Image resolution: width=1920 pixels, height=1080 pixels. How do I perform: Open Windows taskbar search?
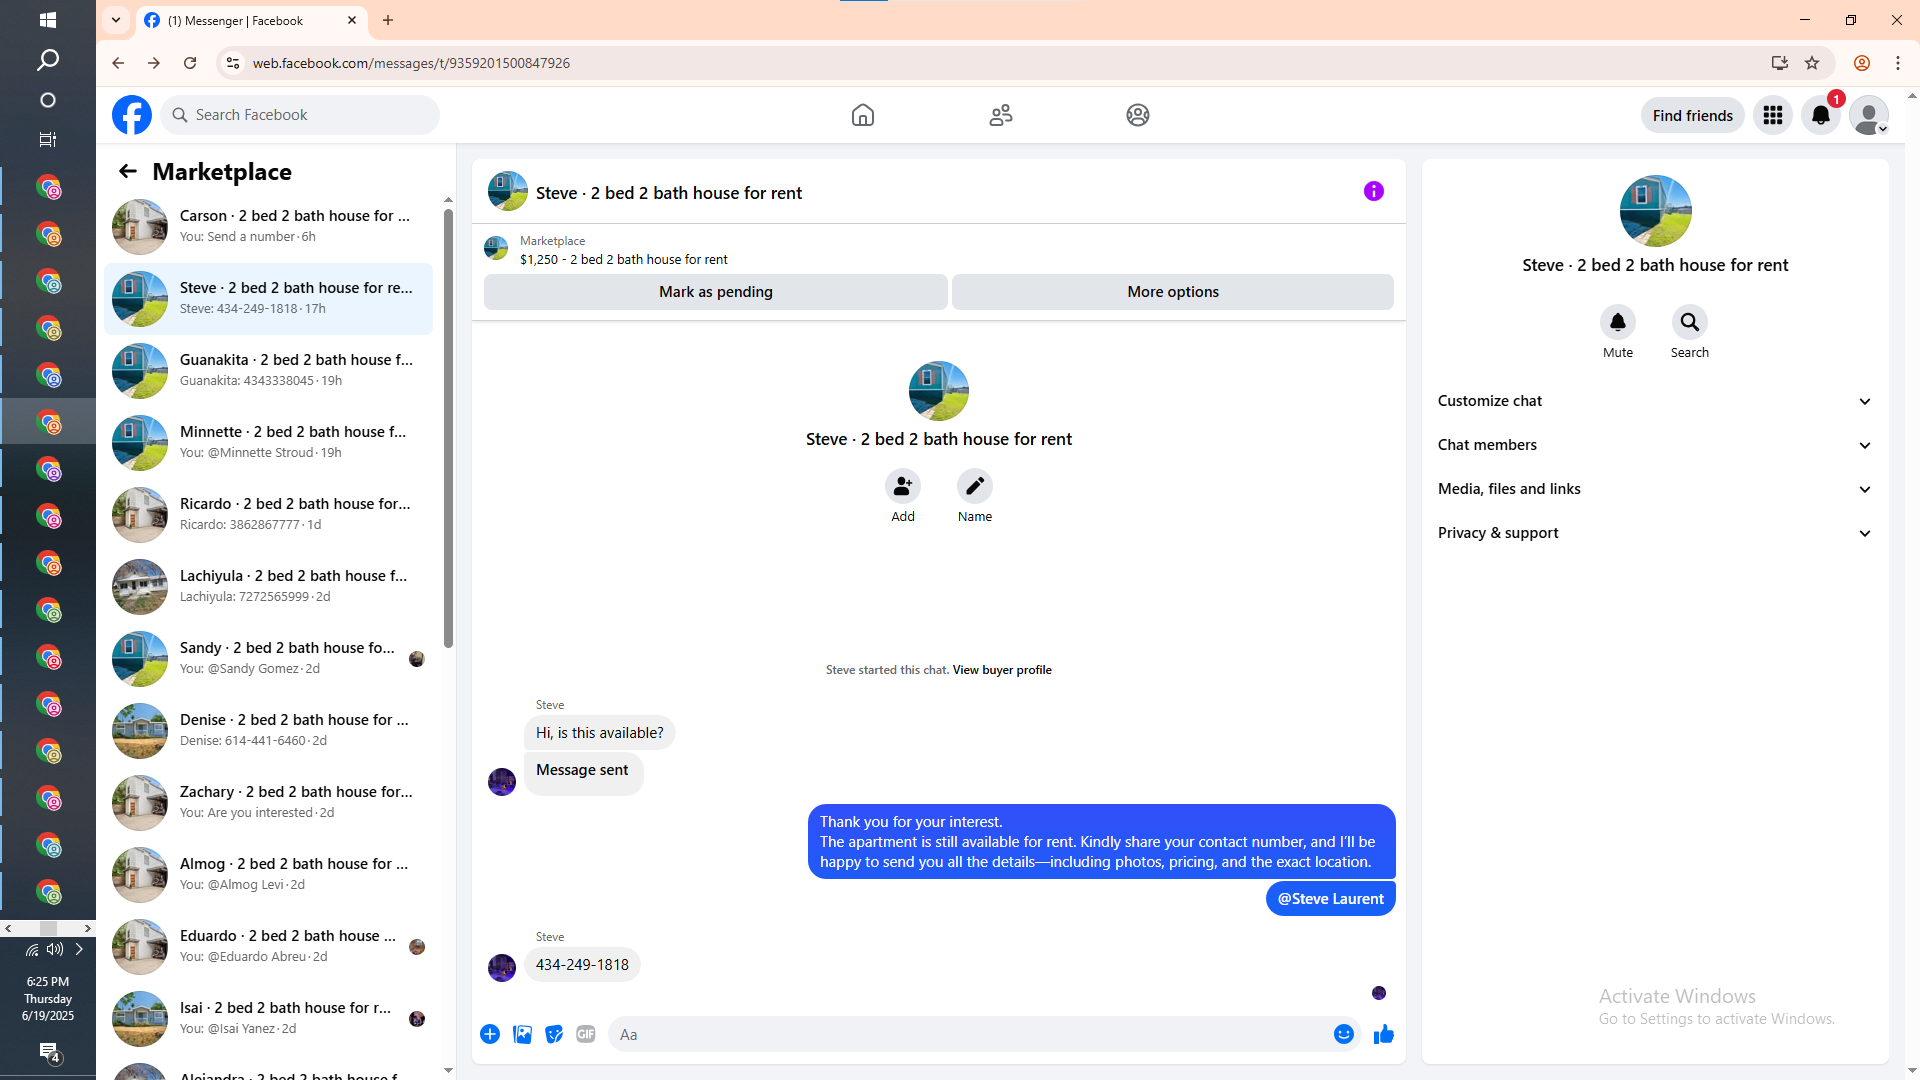pyautogui.click(x=48, y=60)
